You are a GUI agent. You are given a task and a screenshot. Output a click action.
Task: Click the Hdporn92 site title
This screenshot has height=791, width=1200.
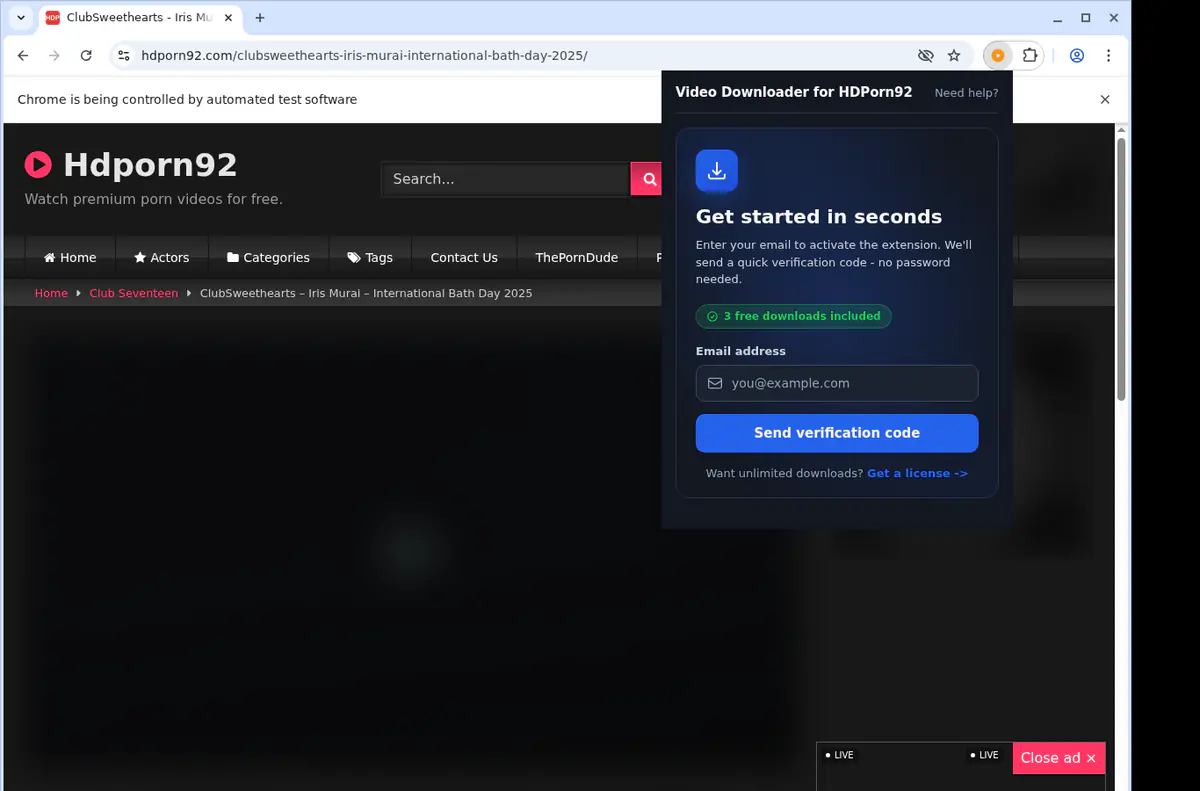(150, 164)
